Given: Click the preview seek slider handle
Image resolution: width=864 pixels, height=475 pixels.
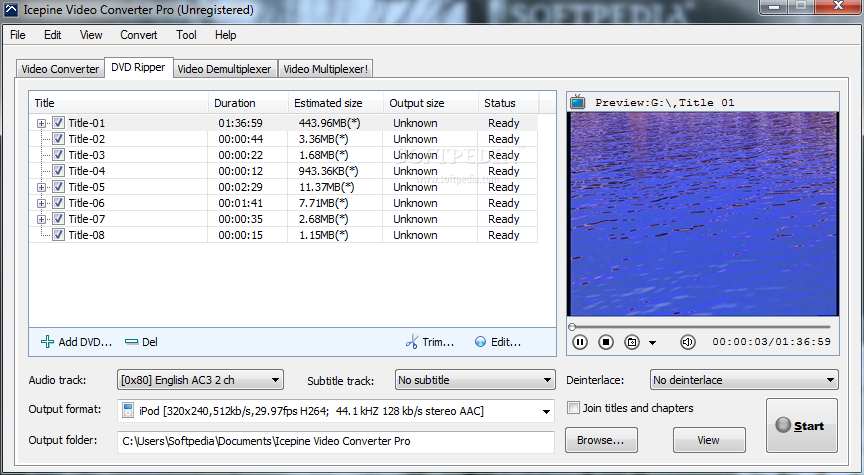Looking at the screenshot, I should click(572, 327).
